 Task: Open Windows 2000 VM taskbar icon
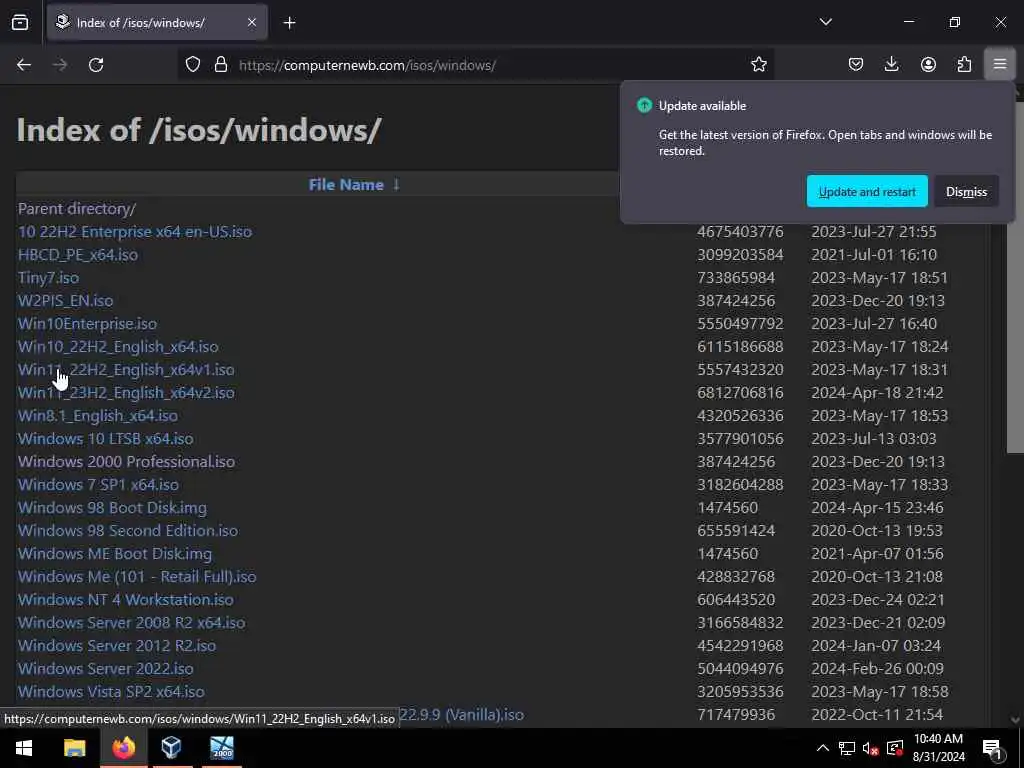[221, 748]
